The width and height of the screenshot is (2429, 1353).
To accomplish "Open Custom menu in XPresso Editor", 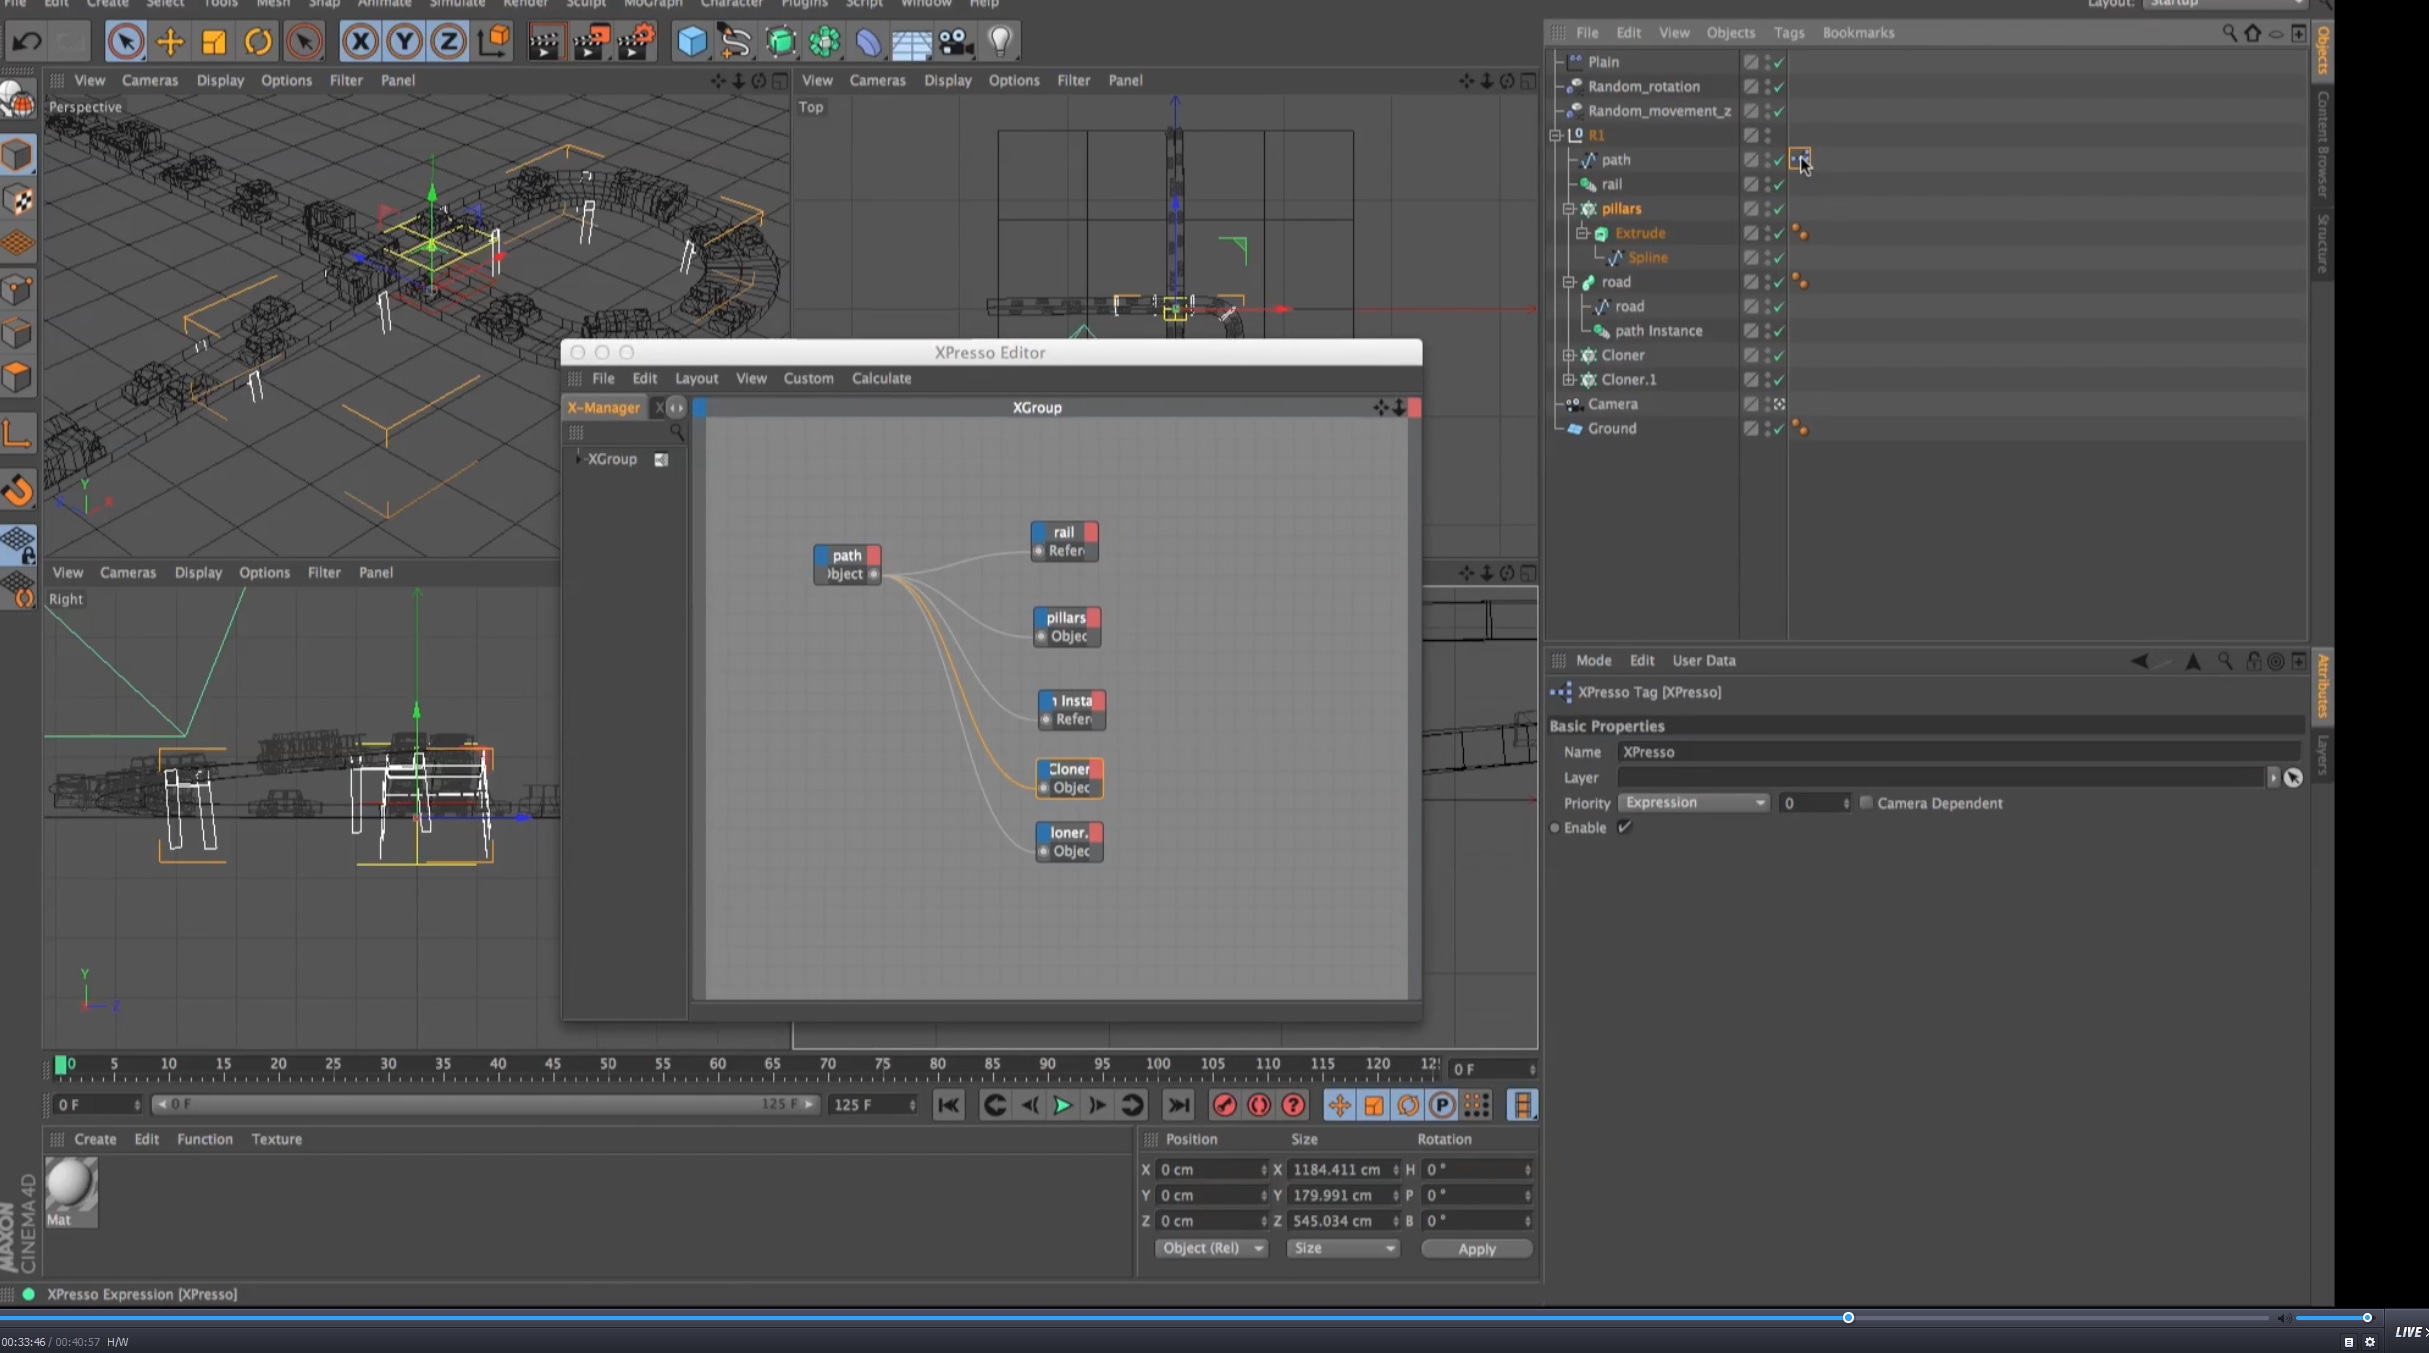I will click(808, 378).
